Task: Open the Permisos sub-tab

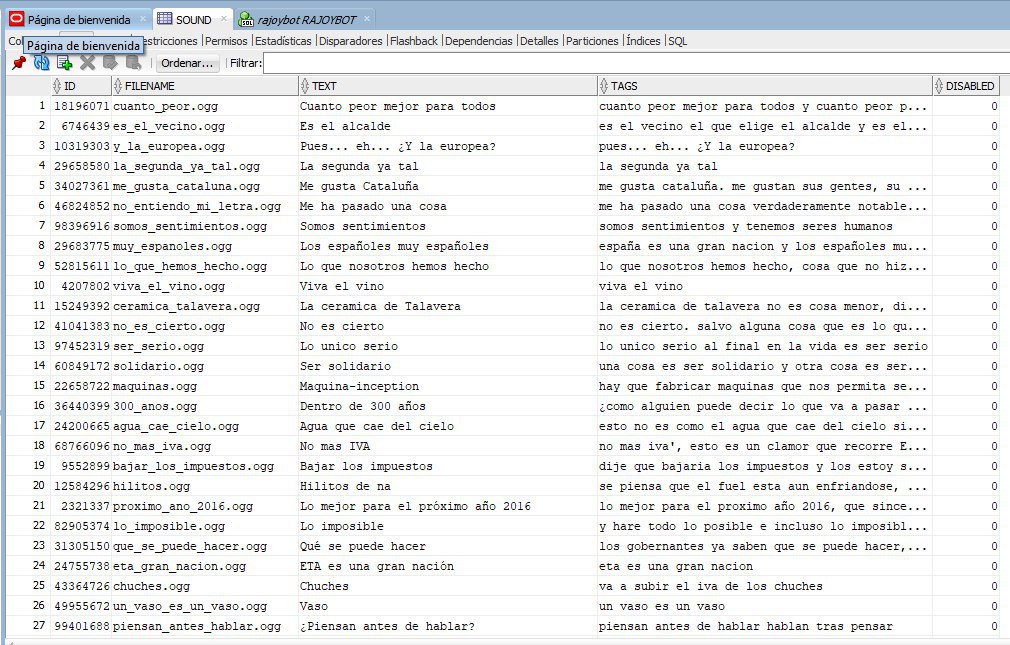Action: [x=226, y=41]
